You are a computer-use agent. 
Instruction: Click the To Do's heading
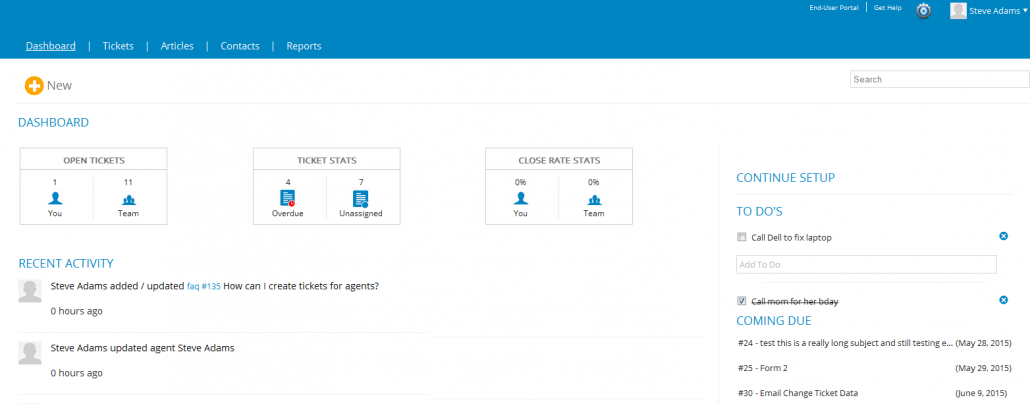[x=759, y=212]
